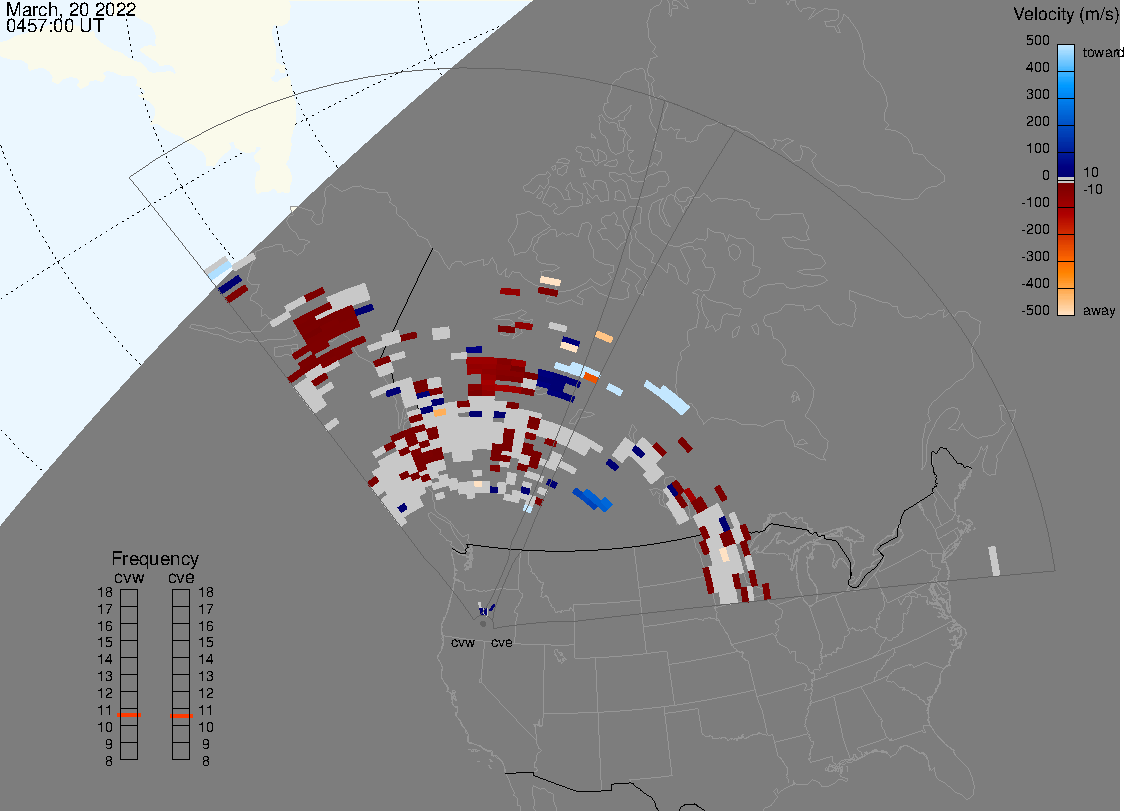
Task: Click the date label March, 20 2022
Action: coord(70,10)
